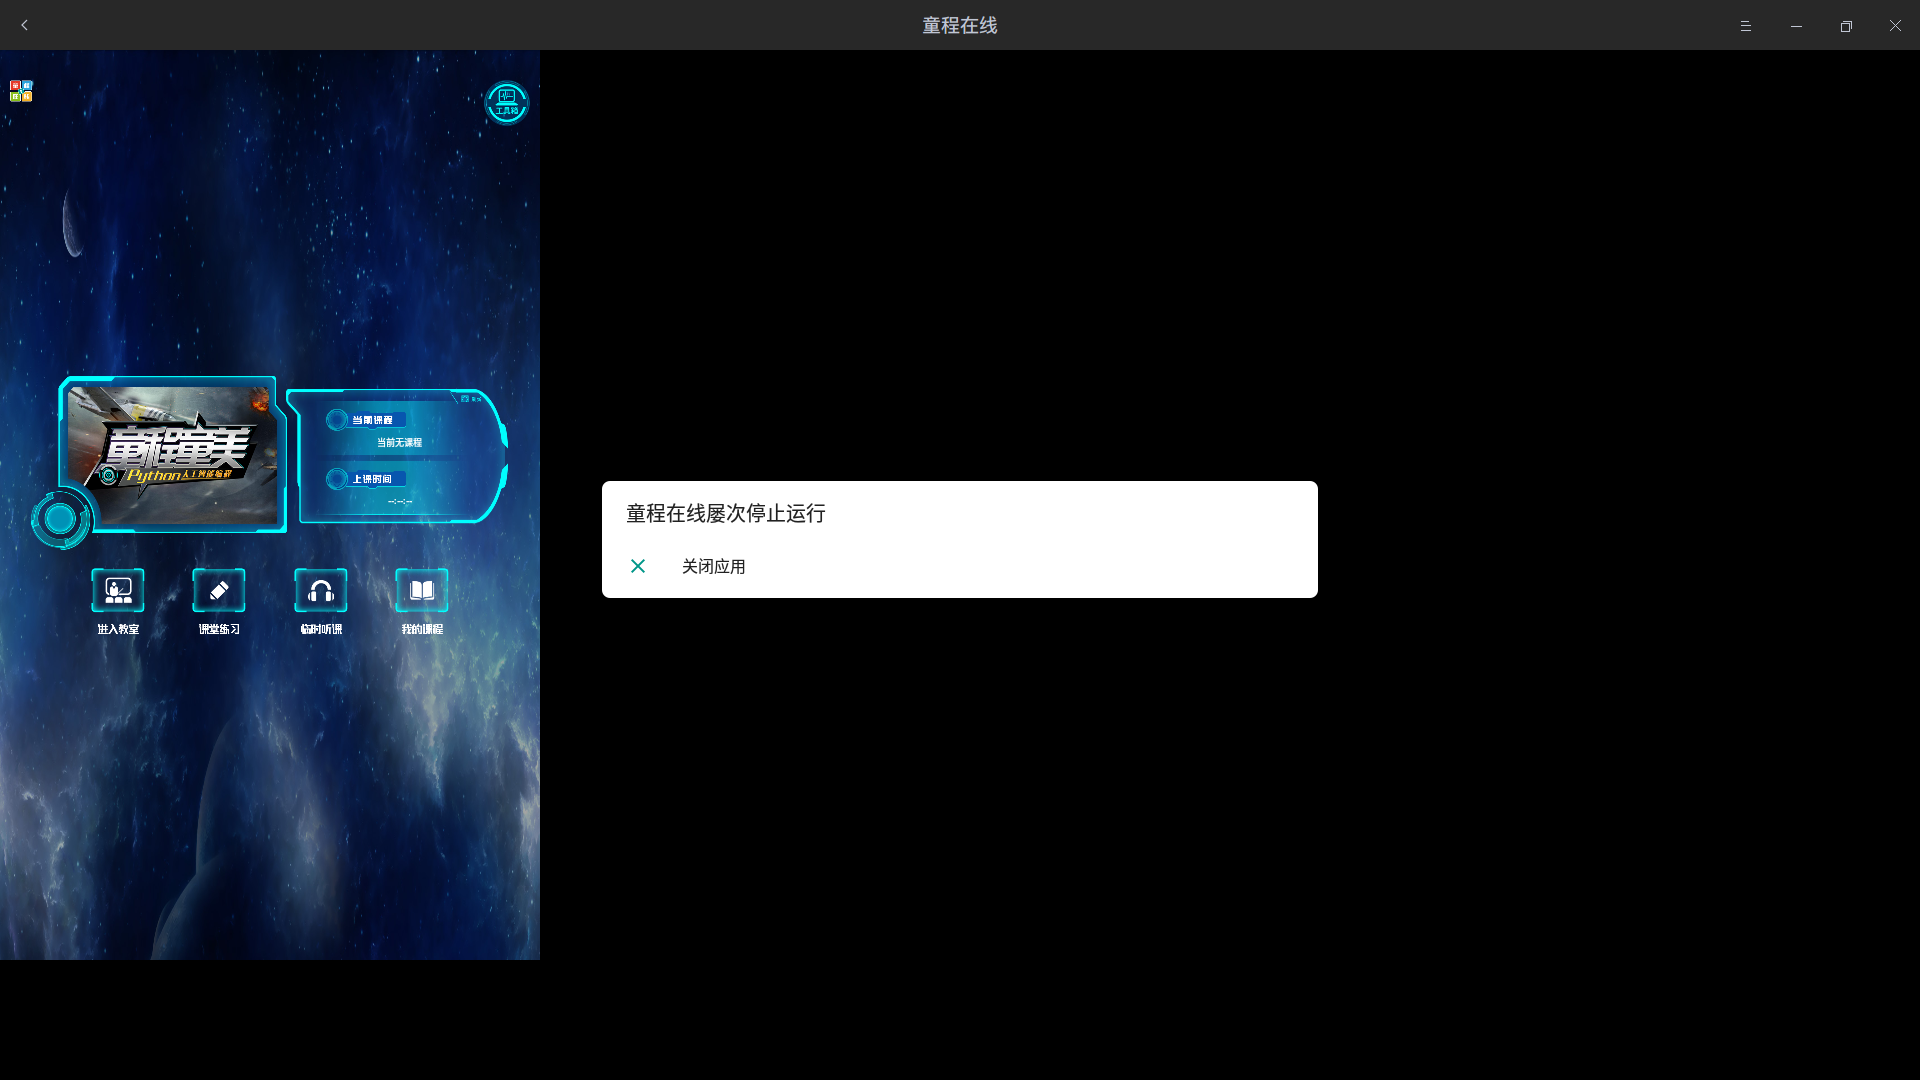Screen dimensions: 1920x1080
Task: Open the Toolbox (工具箱) circular icon
Action: (505, 103)
